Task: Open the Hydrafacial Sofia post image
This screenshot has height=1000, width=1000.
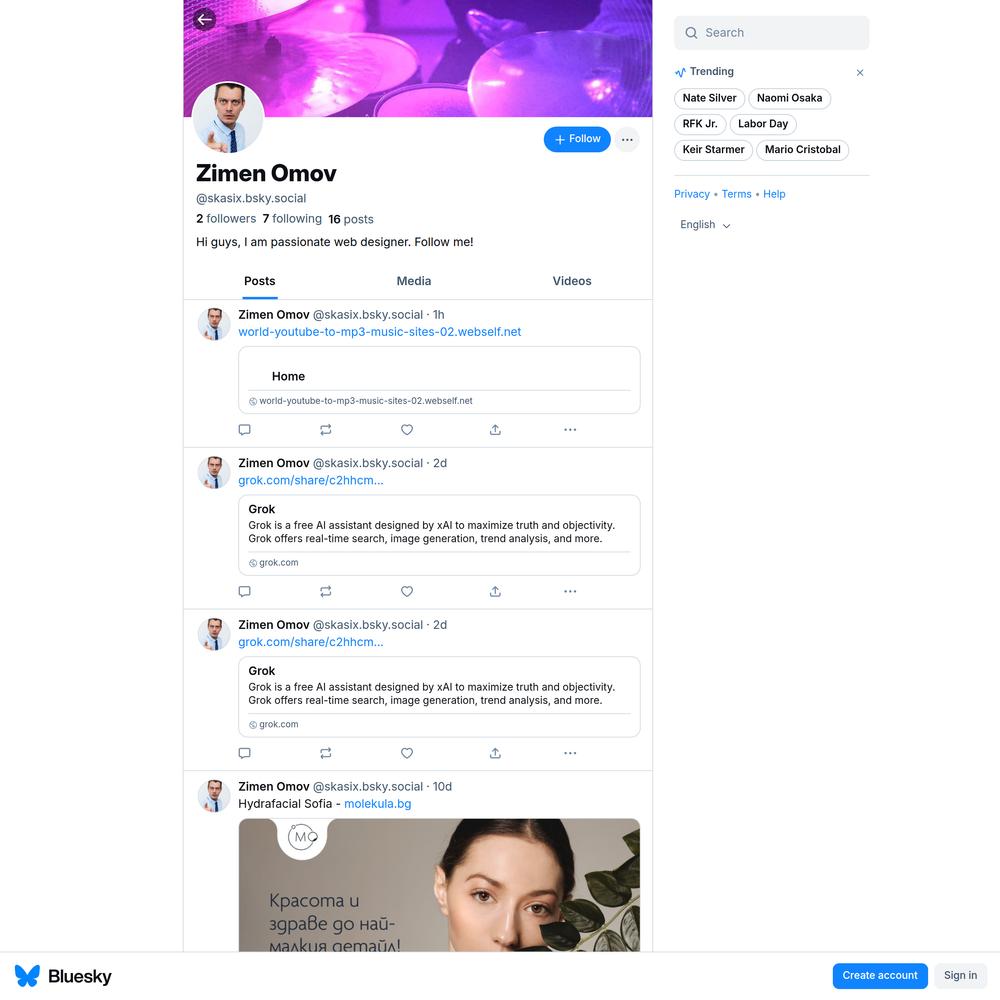Action: pyautogui.click(x=439, y=885)
